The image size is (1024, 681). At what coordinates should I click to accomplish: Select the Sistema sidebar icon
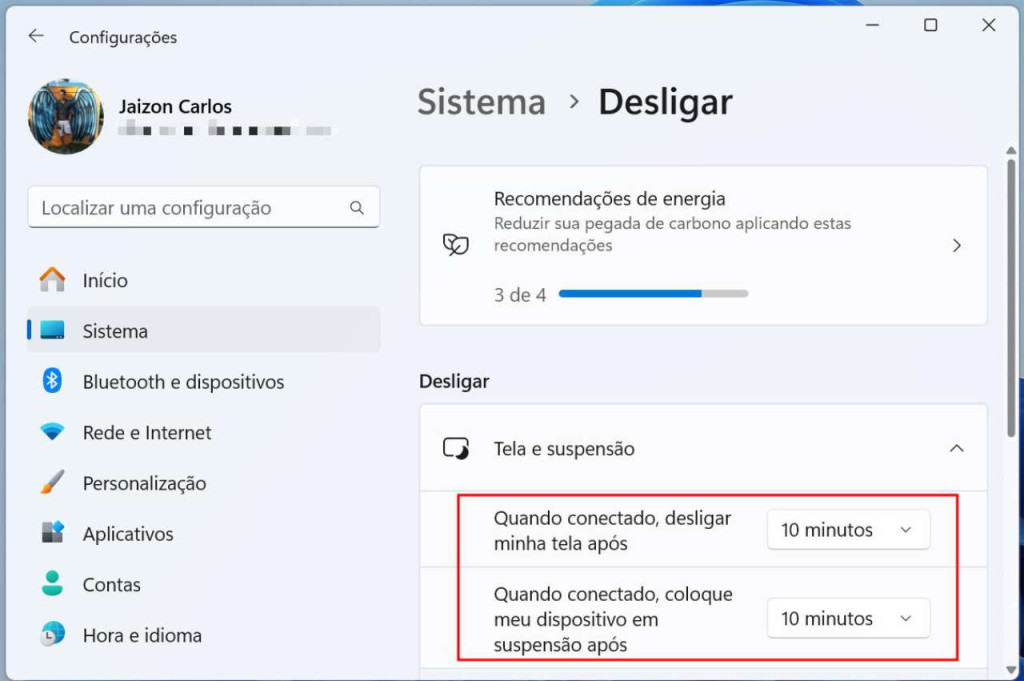pos(52,330)
